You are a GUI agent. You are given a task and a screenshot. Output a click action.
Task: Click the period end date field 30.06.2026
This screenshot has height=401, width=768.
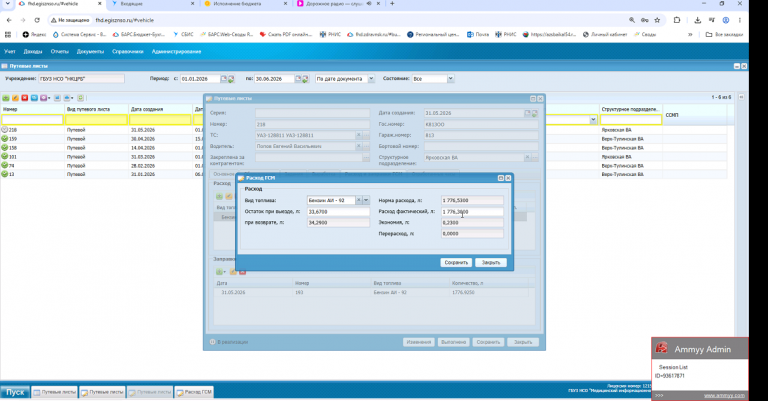coord(274,79)
